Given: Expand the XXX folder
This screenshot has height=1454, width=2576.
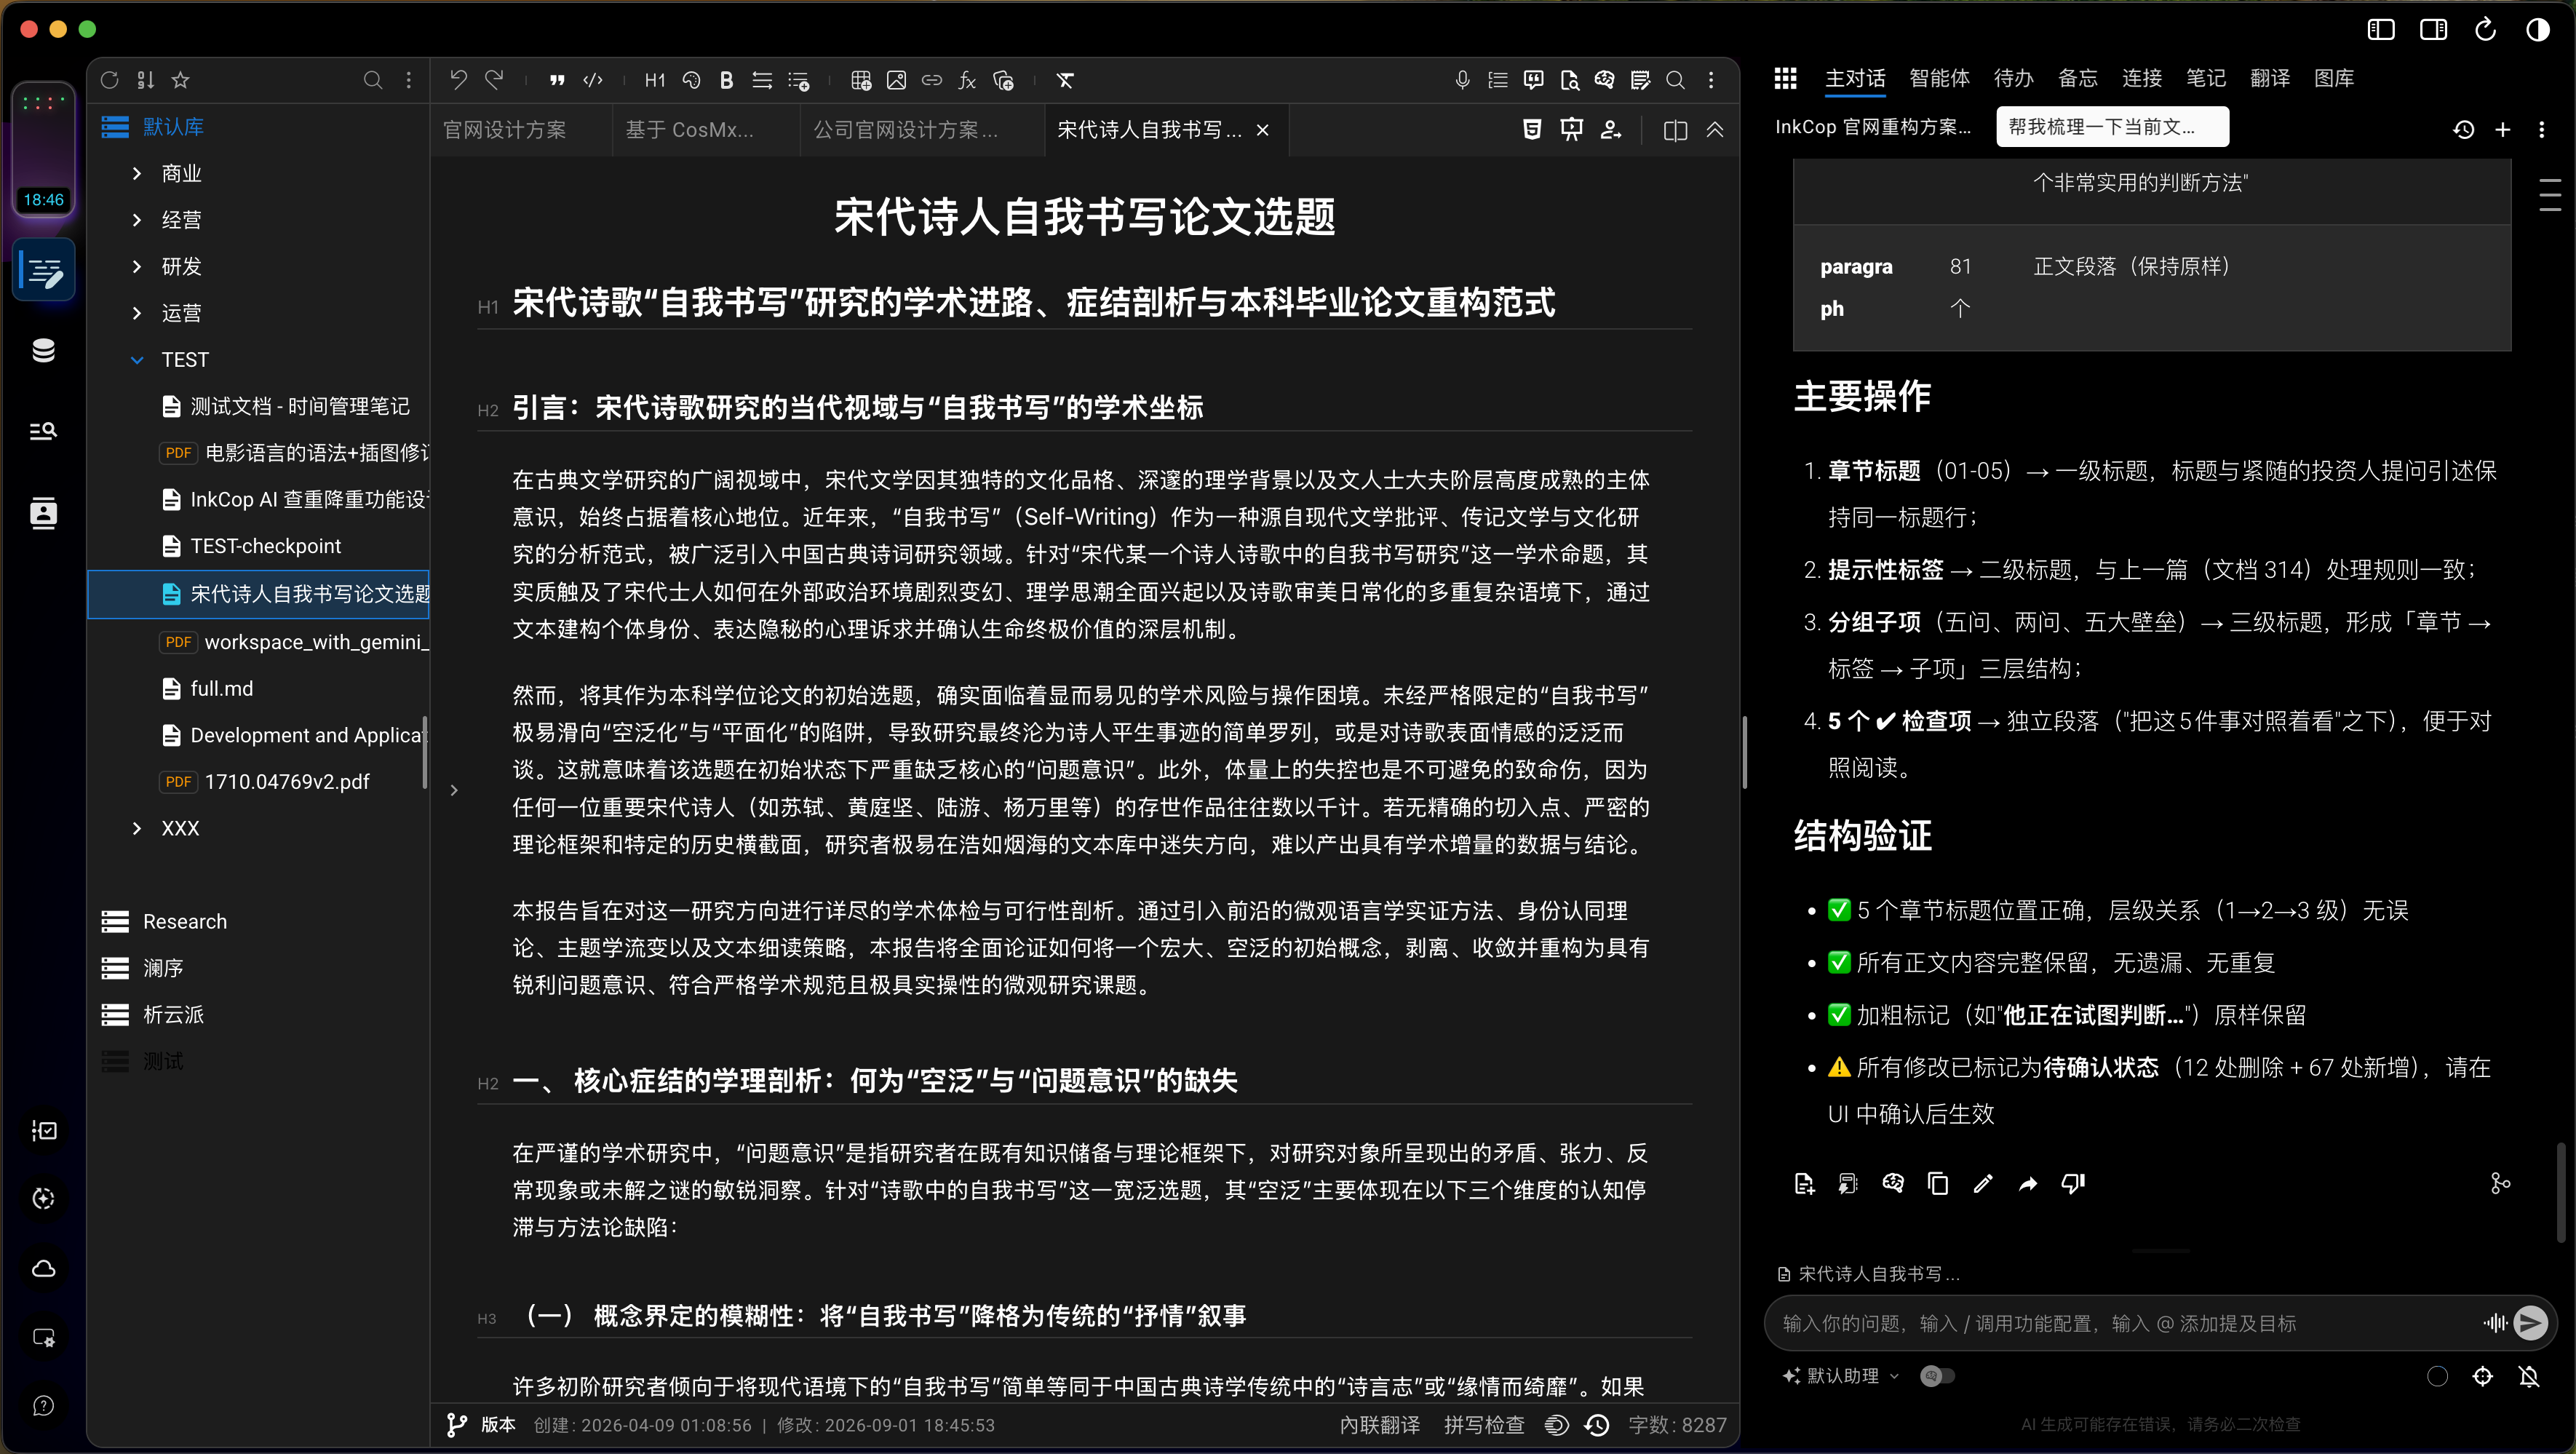Looking at the screenshot, I should [x=137, y=828].
